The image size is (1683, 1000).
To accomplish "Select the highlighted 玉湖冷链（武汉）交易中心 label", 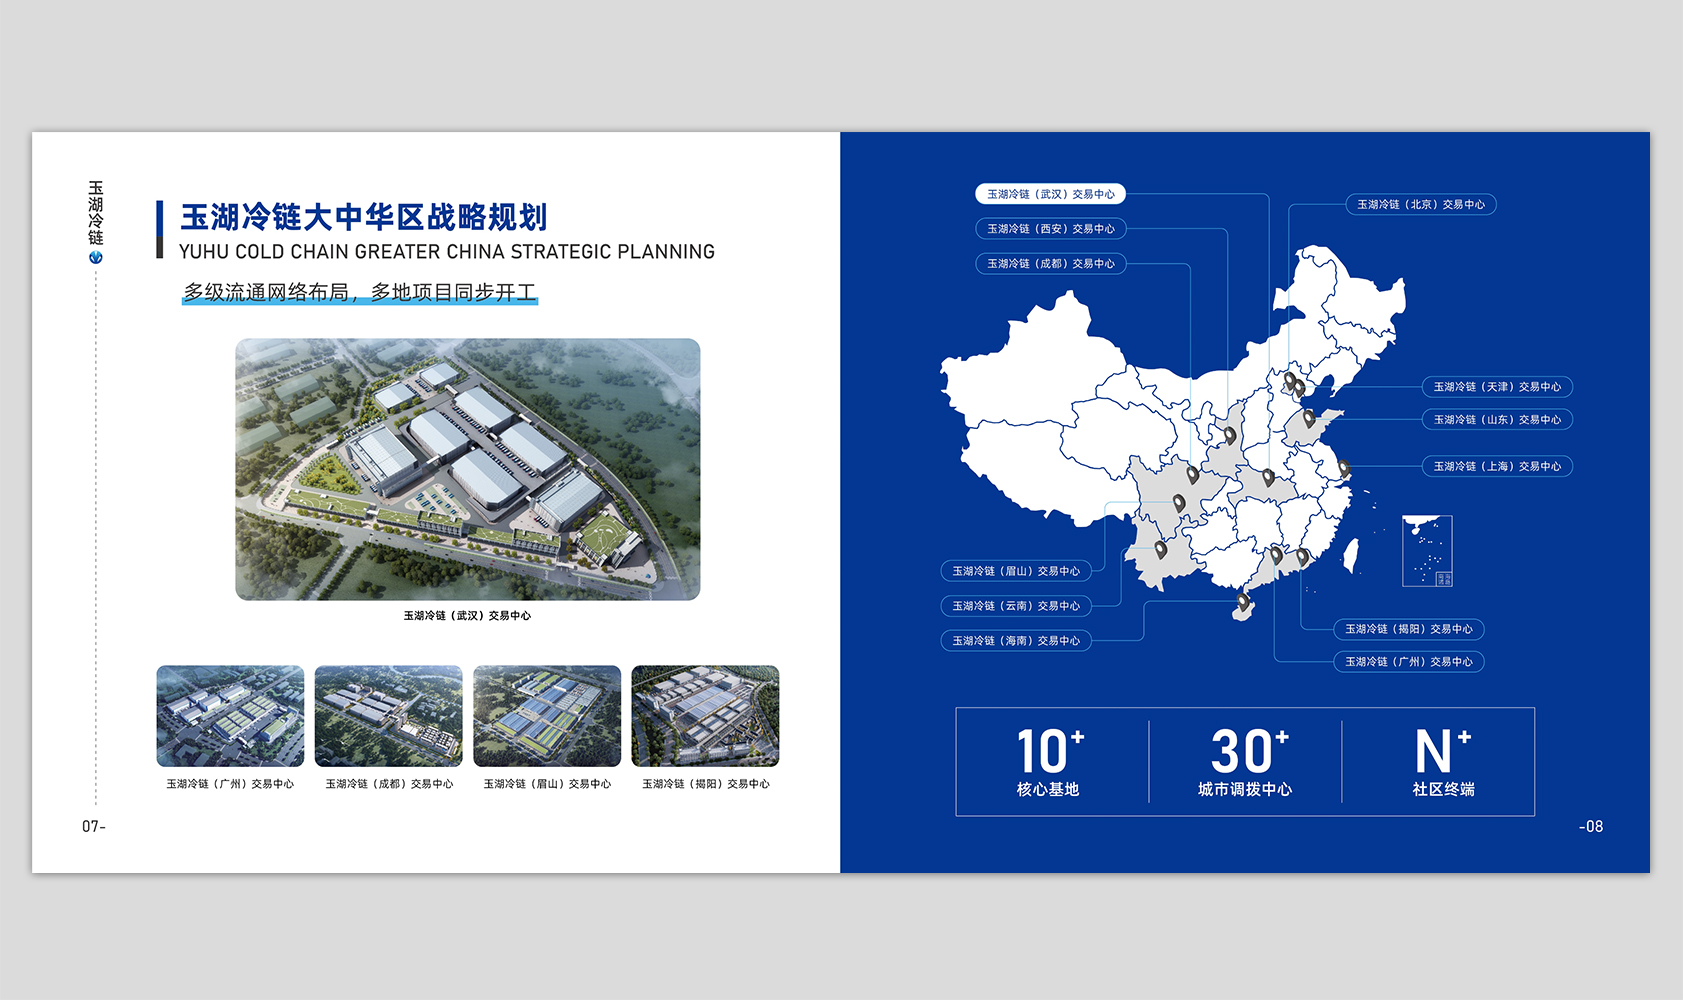I will 1050,194.
